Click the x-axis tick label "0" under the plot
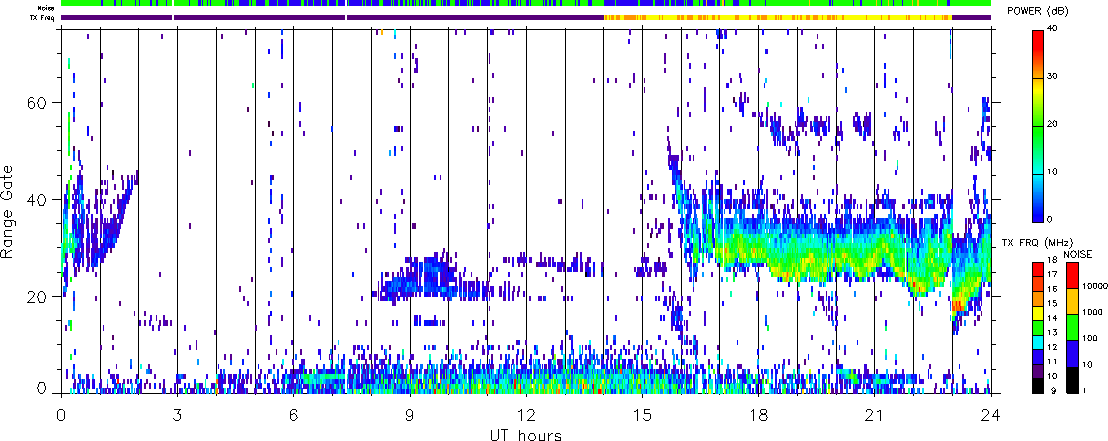 pos(61,415)
